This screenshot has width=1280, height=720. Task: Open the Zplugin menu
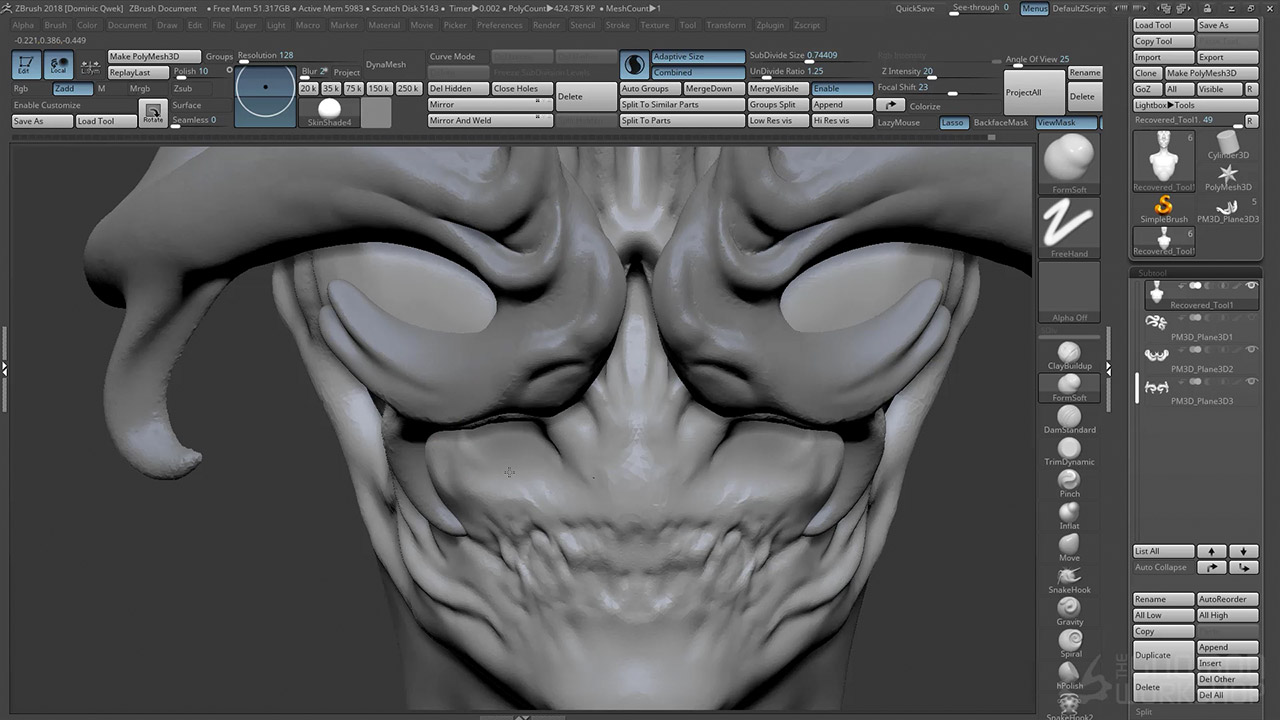point(770,25)
